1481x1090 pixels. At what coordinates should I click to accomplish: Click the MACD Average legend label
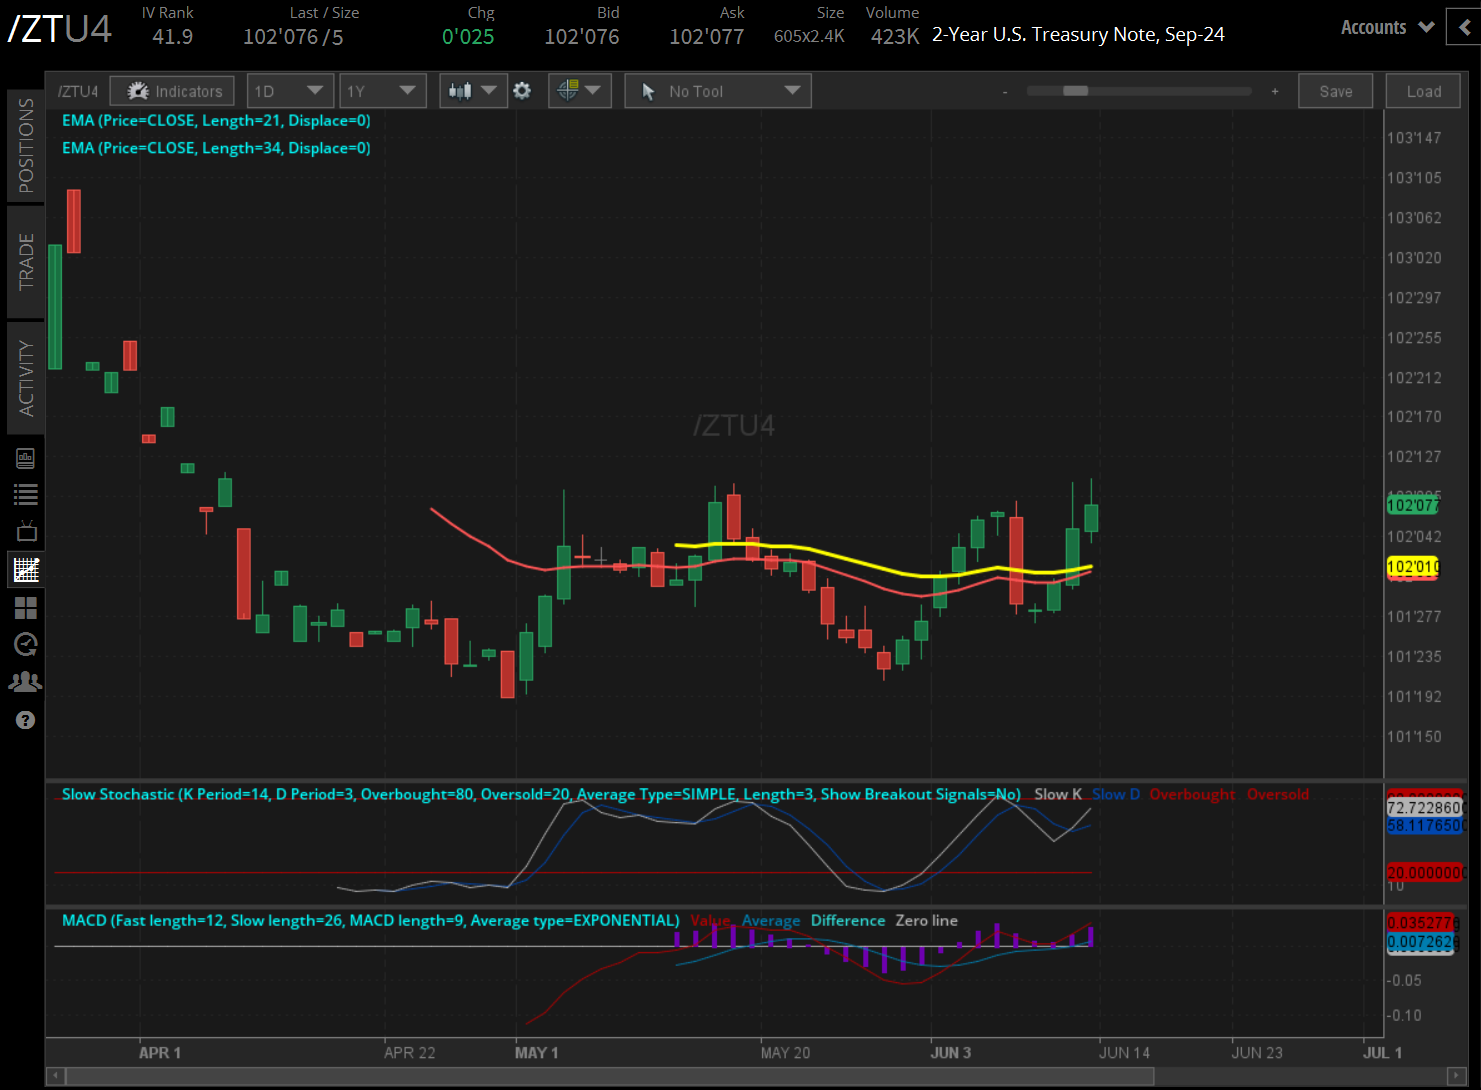771,920
